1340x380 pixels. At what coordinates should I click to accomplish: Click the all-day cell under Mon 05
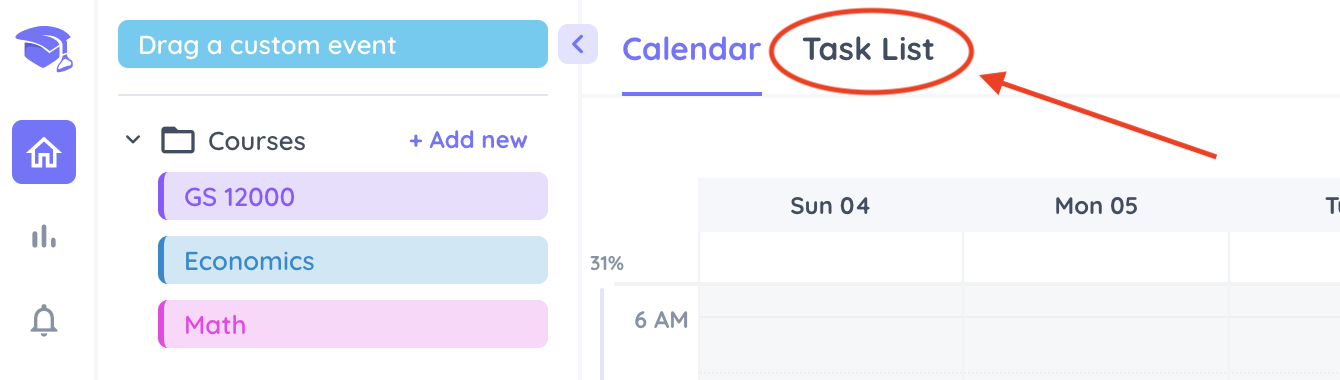pyautogui.click(x=1096, y=258)
